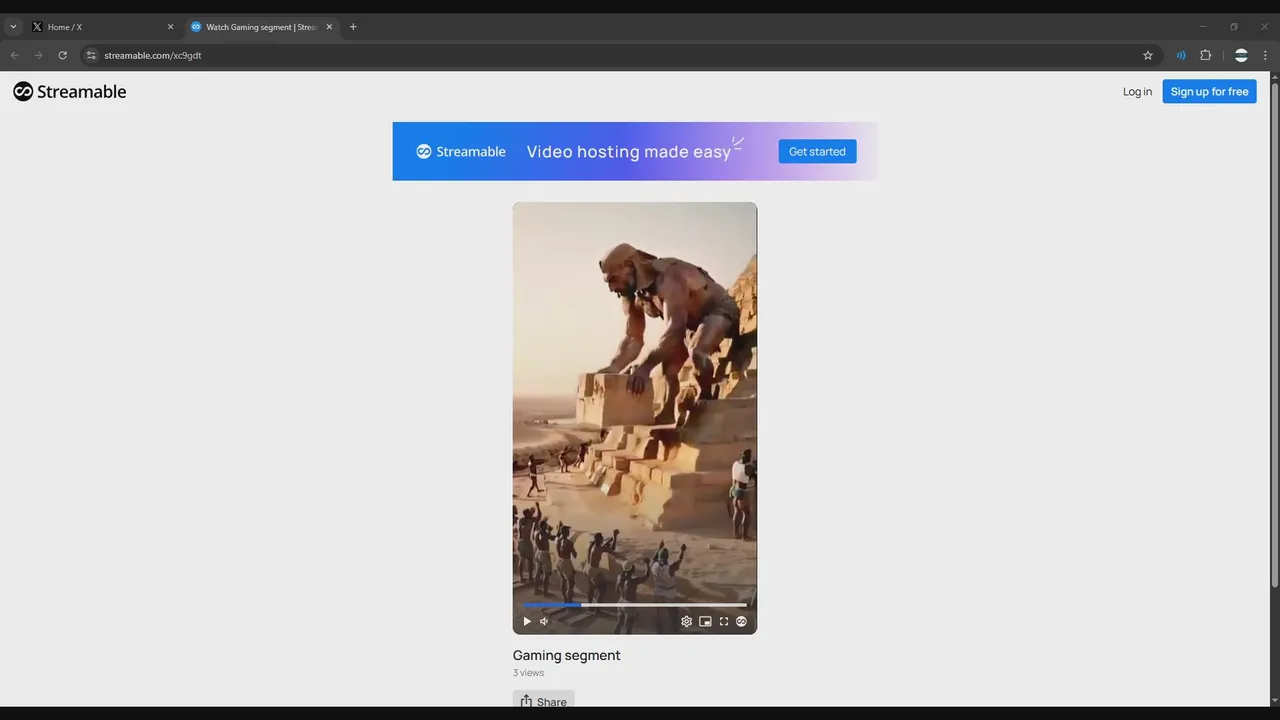This screenshot has height=720, width=1280.
Task: Enter fullscreen video mode
Action: 724,621
